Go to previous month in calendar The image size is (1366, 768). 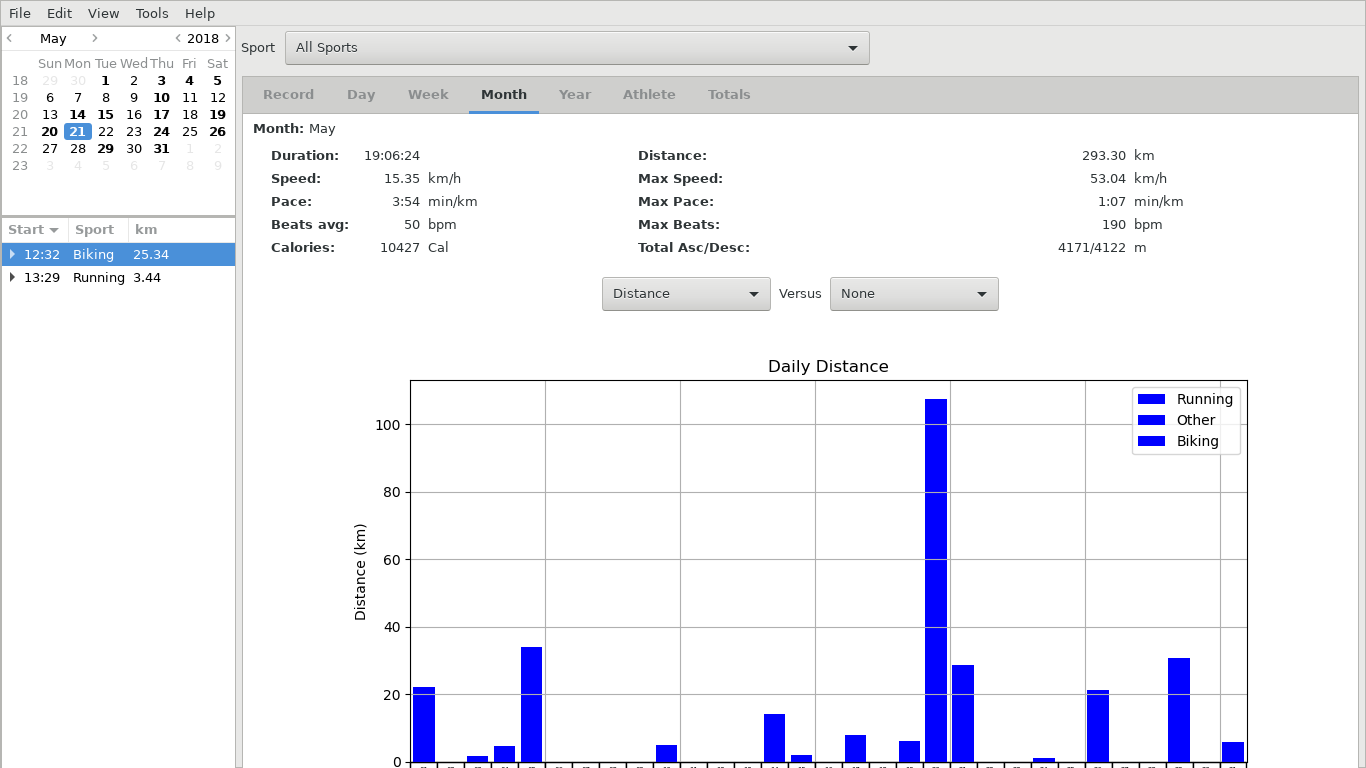10,38
